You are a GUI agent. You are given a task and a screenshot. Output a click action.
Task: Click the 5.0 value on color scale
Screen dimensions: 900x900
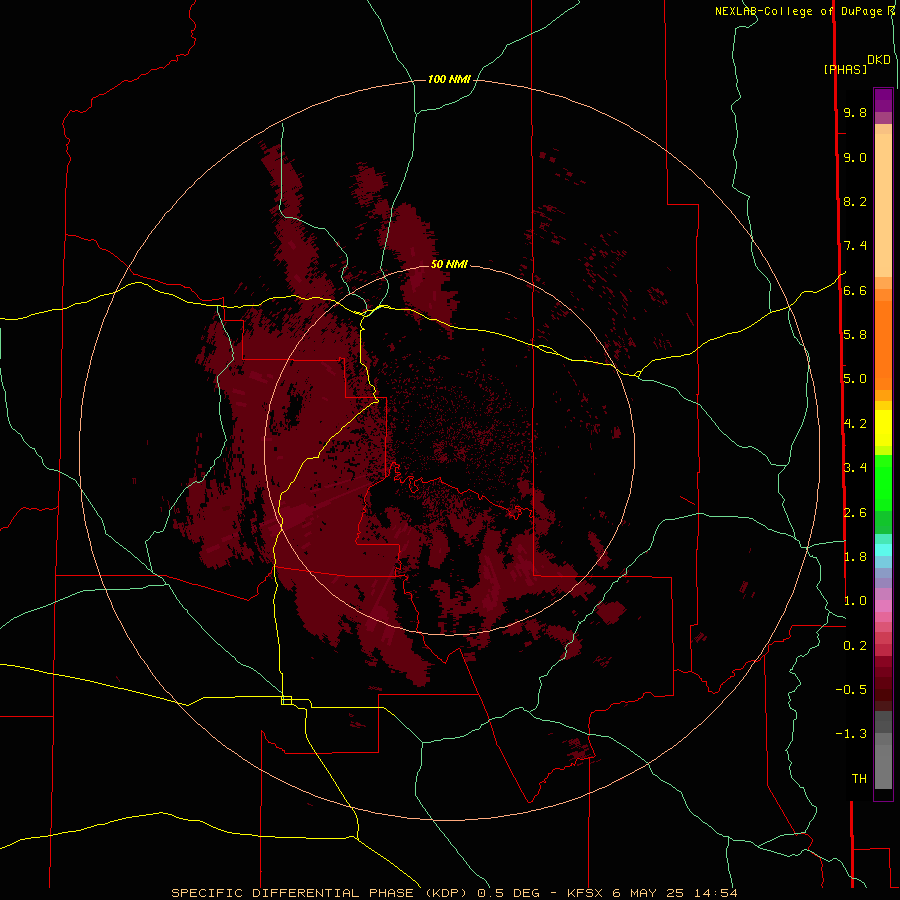[x=855, y=379]
